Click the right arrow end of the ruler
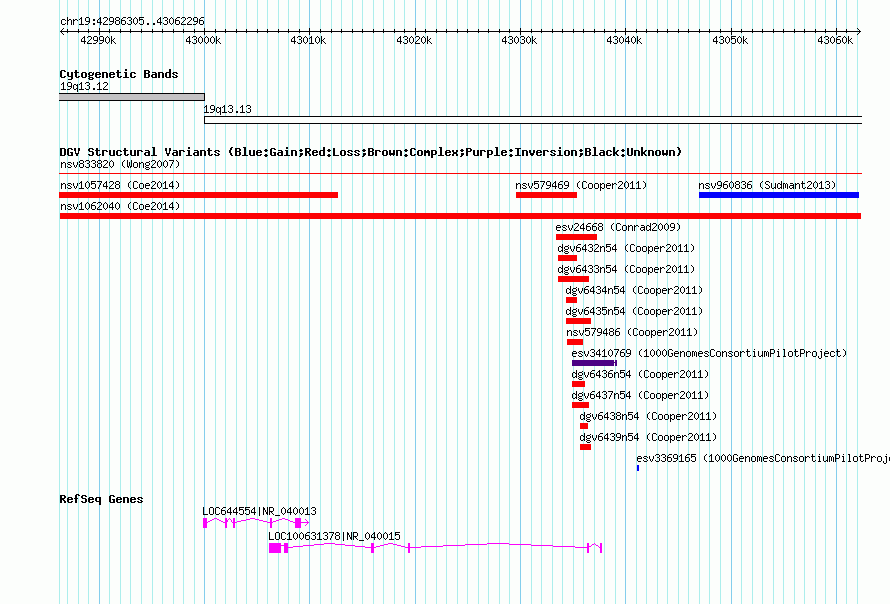The image size is (890, 604). tap(859, 31)
